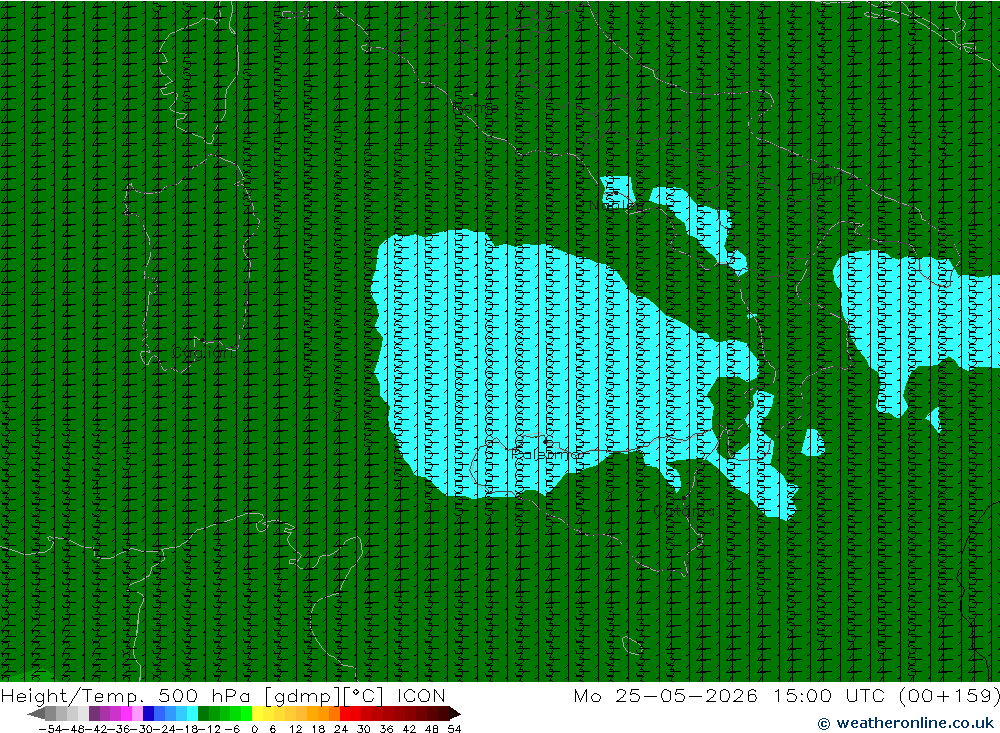Click the 'Mo 25-05-2026 15:00 UTC' timestamp
The height and width of the screenshot is (733, 1000).
tap(729, 695)
